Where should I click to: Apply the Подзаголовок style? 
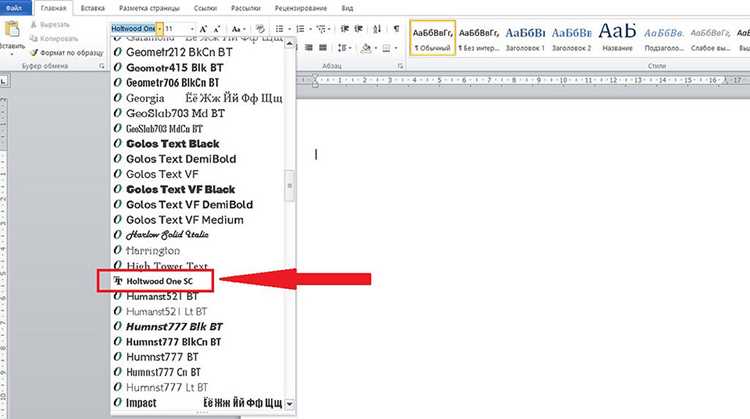tap(664, 38)
